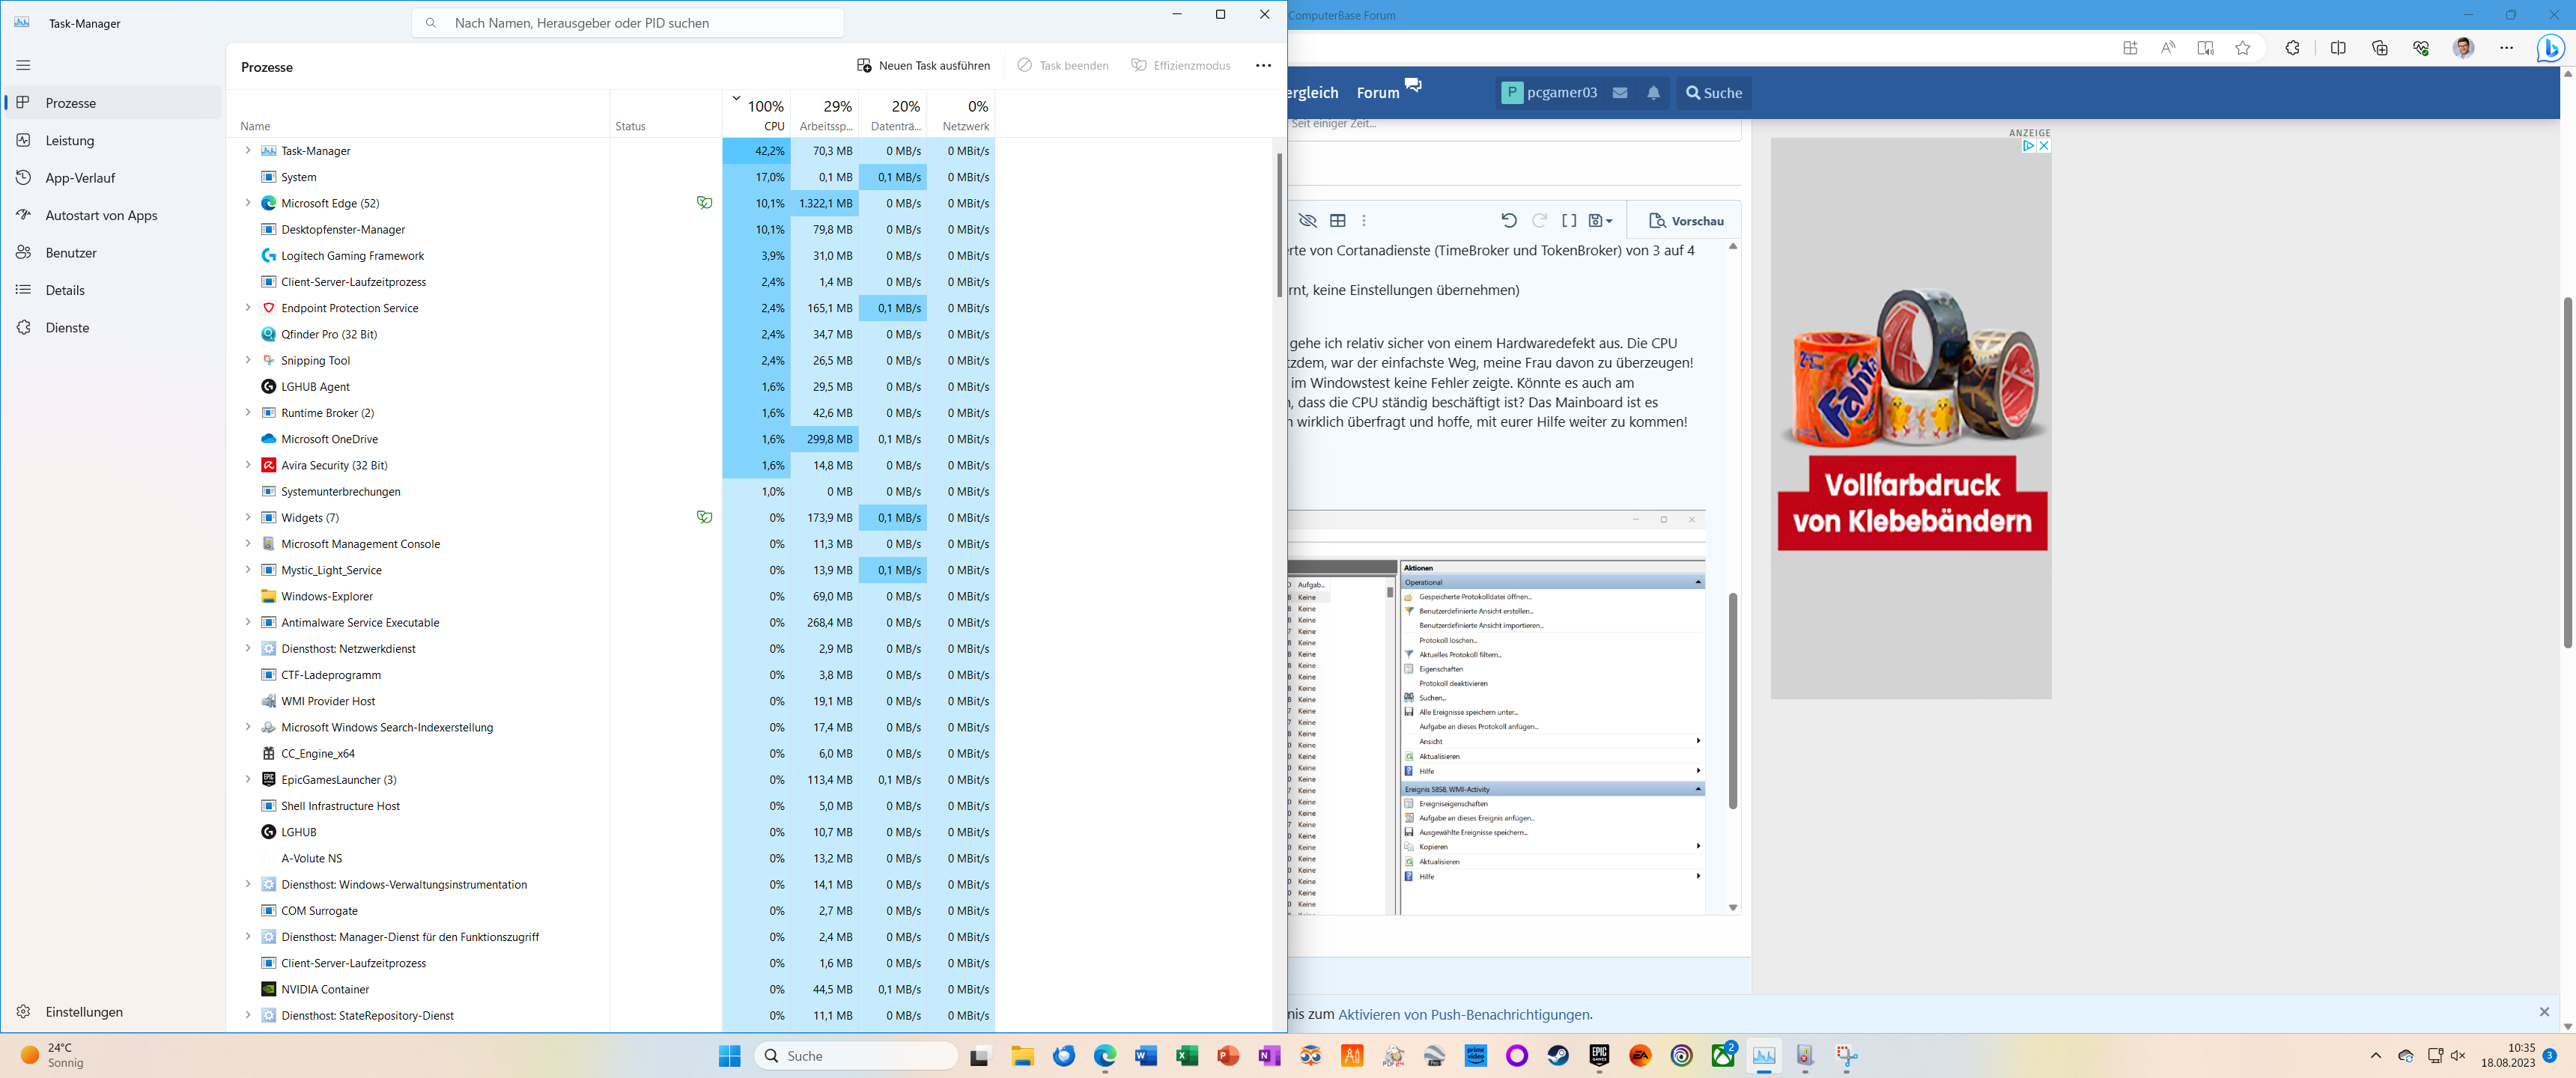
Task: Click the Task-Manager process list scrollbar
Action: click(x=1279, y=225)
